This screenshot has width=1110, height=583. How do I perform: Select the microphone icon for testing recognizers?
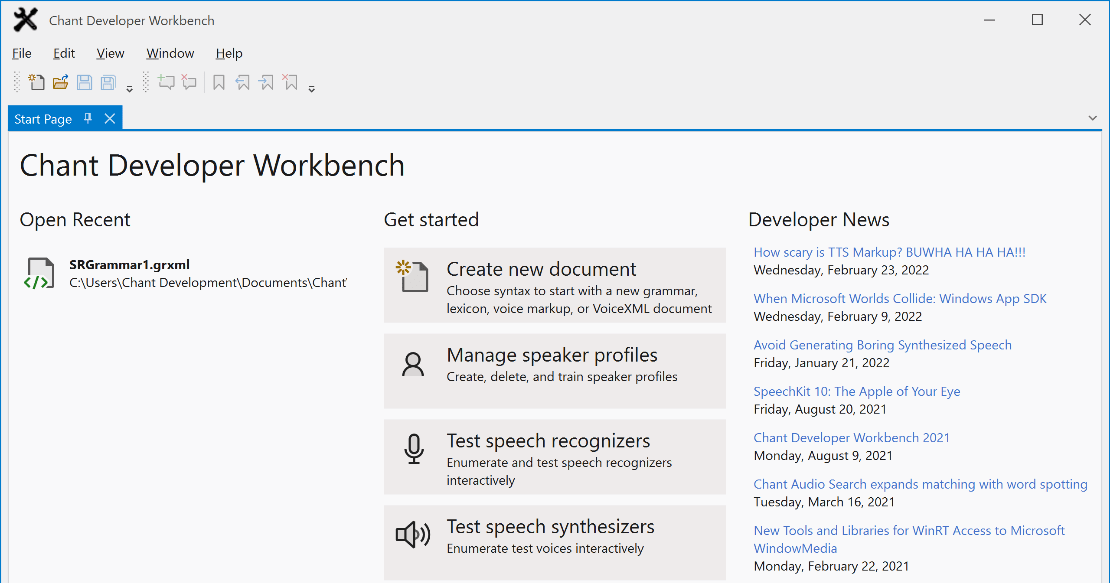[413, 450]
